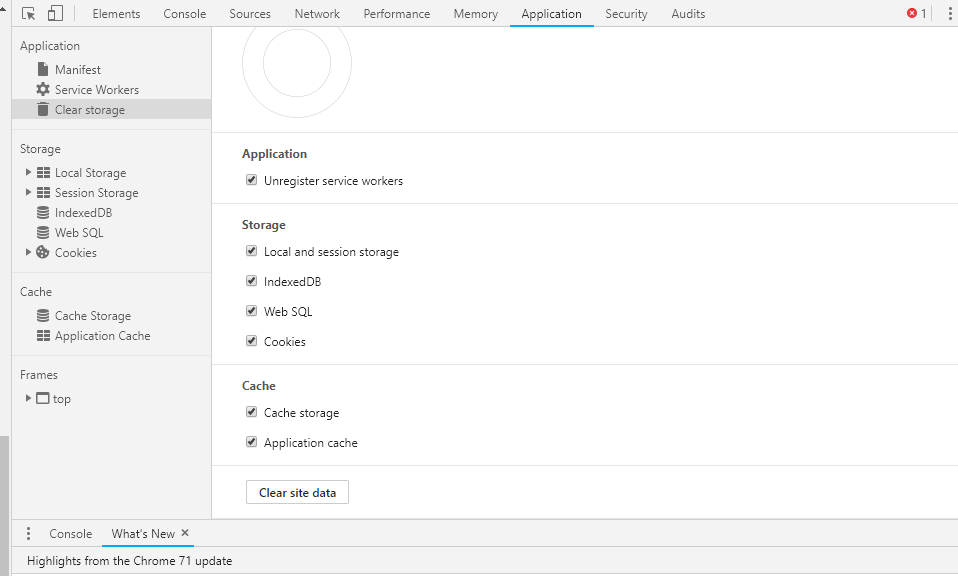Toggle the Local and session storage checkbox
Image resolution: width=958 pixels, height=576 pixels.
252,252
